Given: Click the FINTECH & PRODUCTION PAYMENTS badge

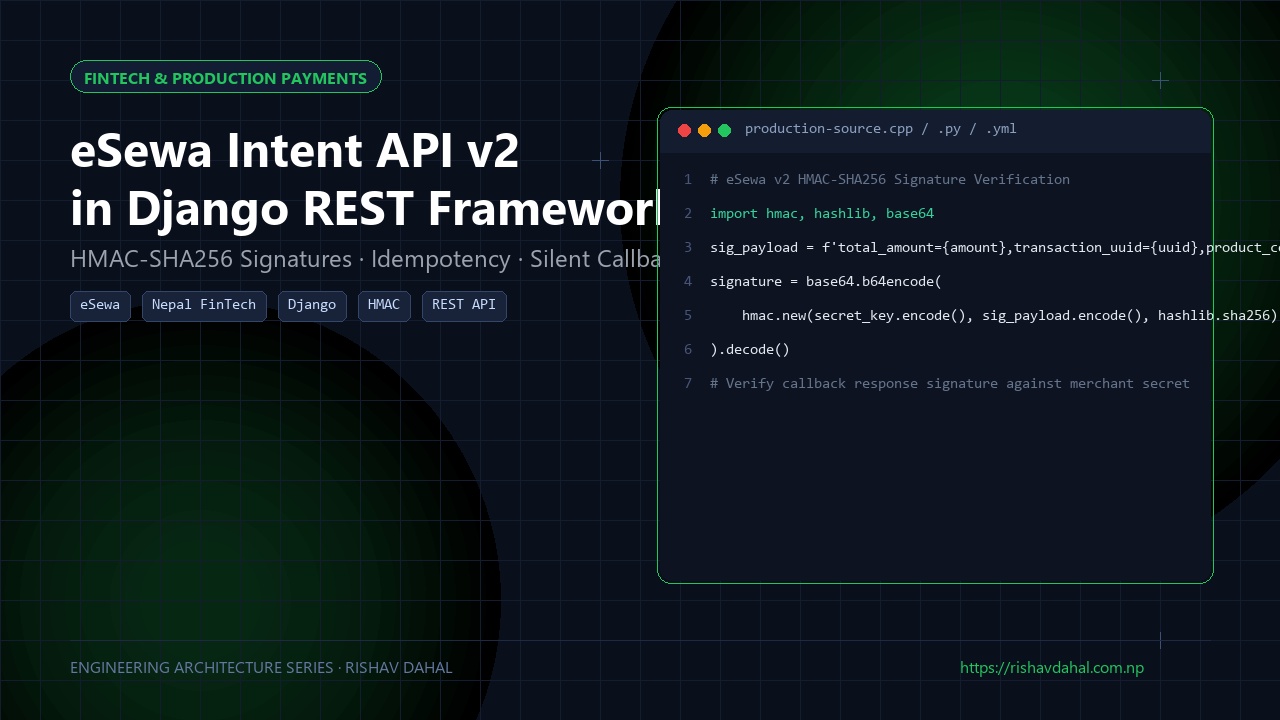Looking at the screenshot, I should point(226,77).
